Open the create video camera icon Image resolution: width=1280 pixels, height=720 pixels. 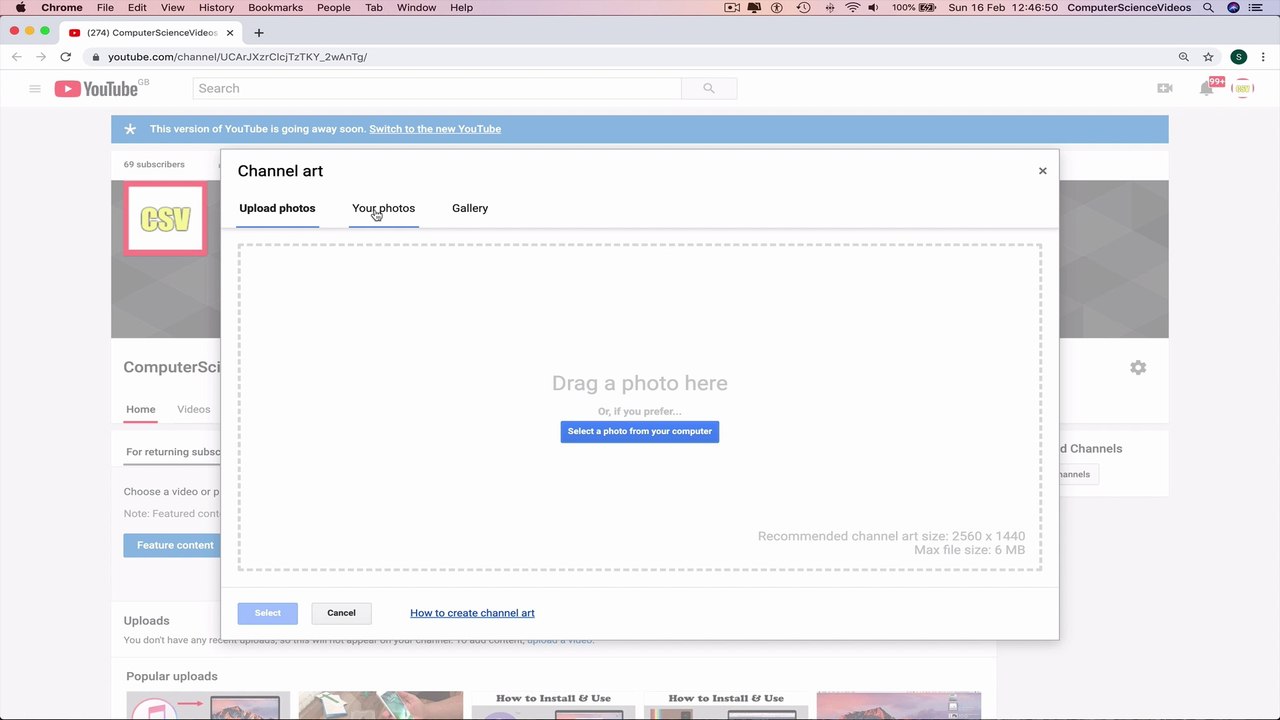tap(1165, 88)
